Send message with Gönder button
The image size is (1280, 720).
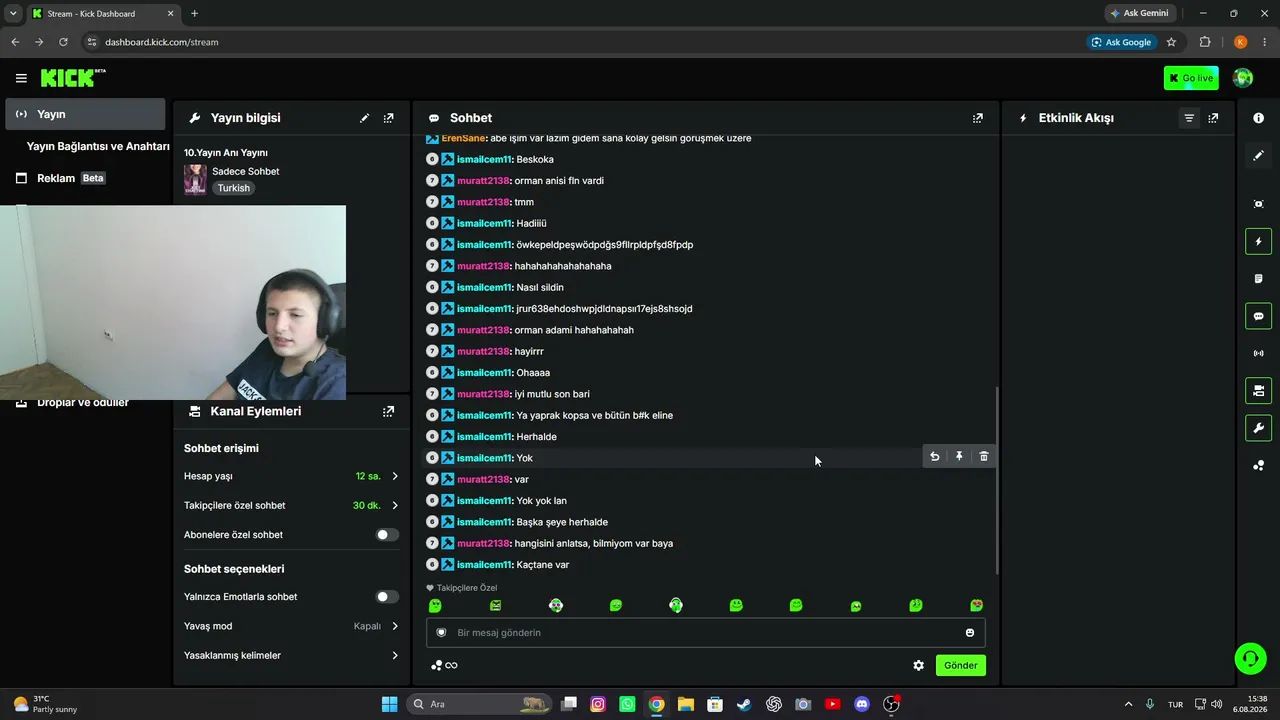click(x=961, y=665)
